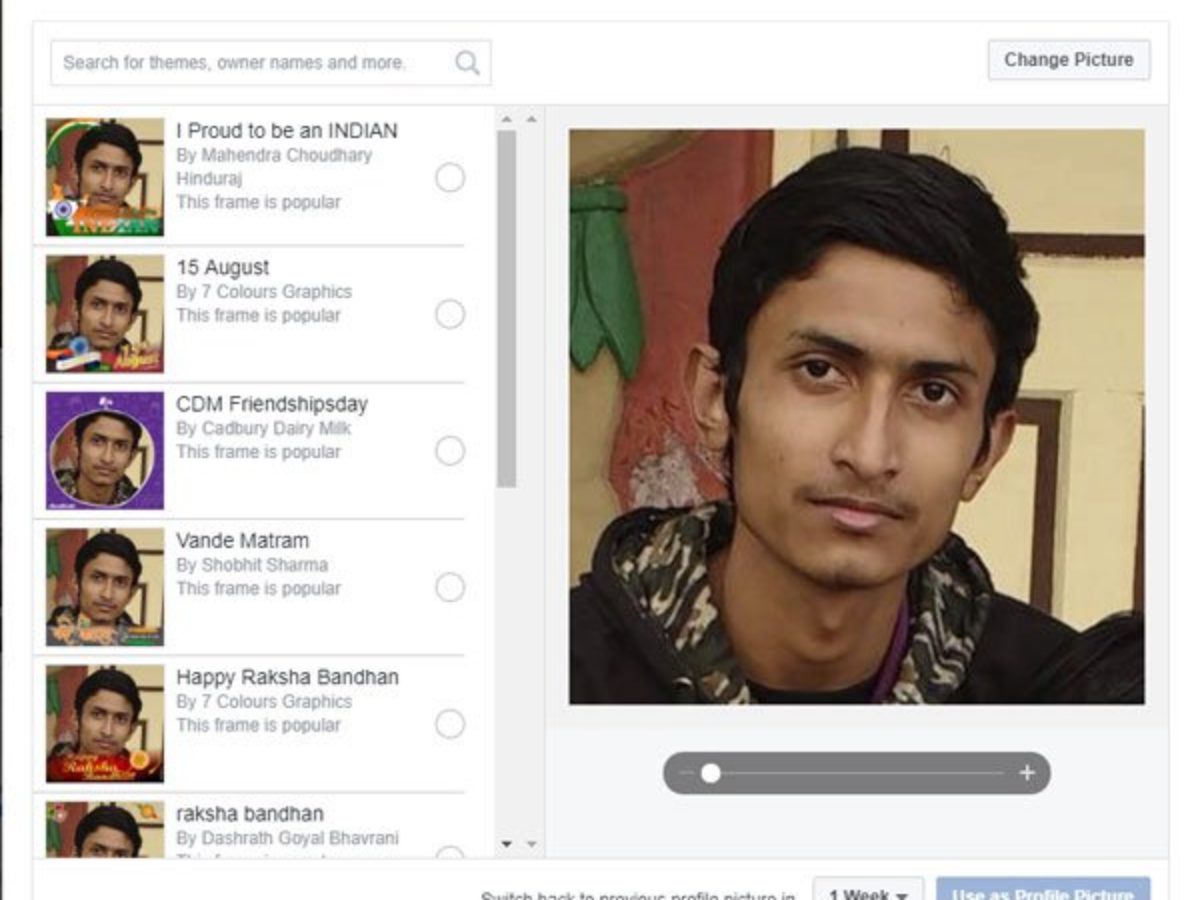1200x900 pixels.
Task: Click the large profile picture preview
Action: [x=857, y=417]
